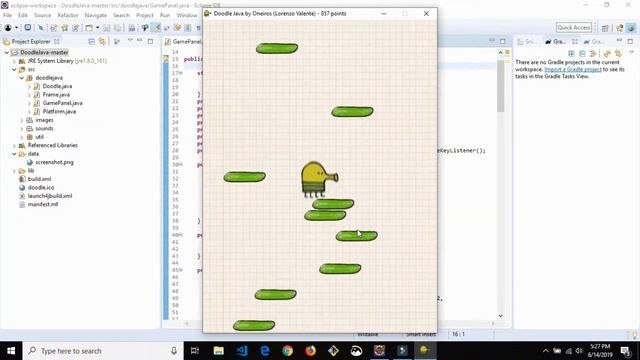Open Project Explorer View Menu arrow
This screenshot has height=360, width=640.
click(x=130, y=41)
